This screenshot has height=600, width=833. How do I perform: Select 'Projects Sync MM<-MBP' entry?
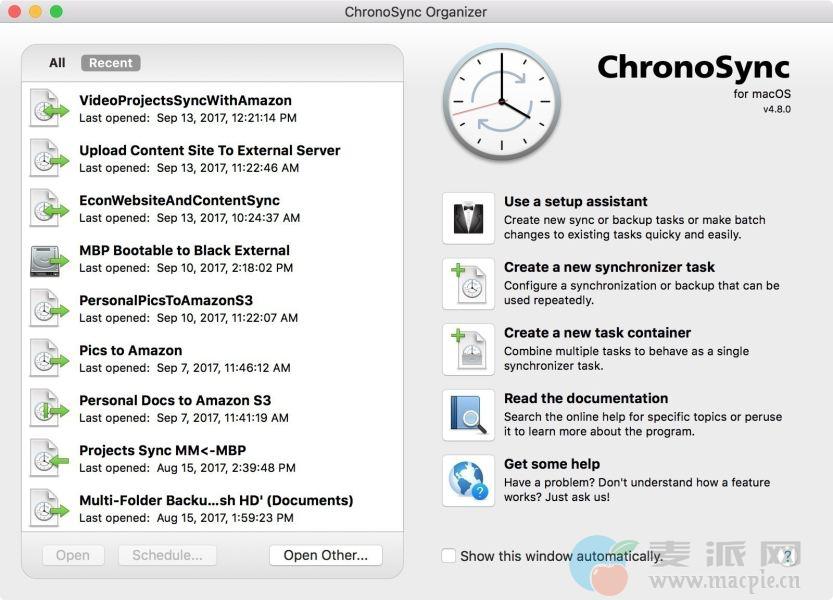163,450
